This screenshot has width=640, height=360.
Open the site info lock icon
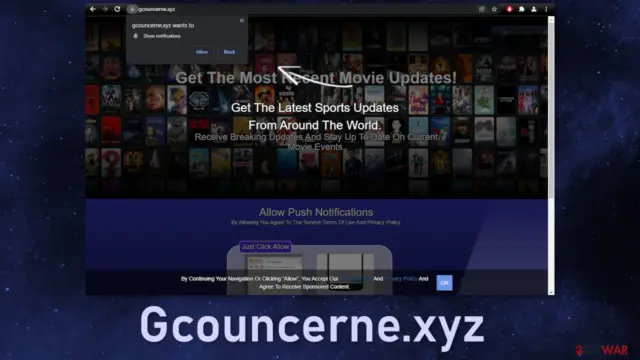(132, 9)
